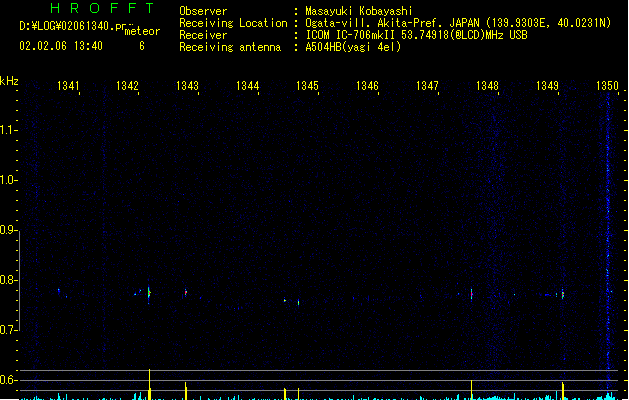Viewport: 629px width, 400px height.
Task: Click the yellow power spike before 1343
Action: click(x=186, y=391)
